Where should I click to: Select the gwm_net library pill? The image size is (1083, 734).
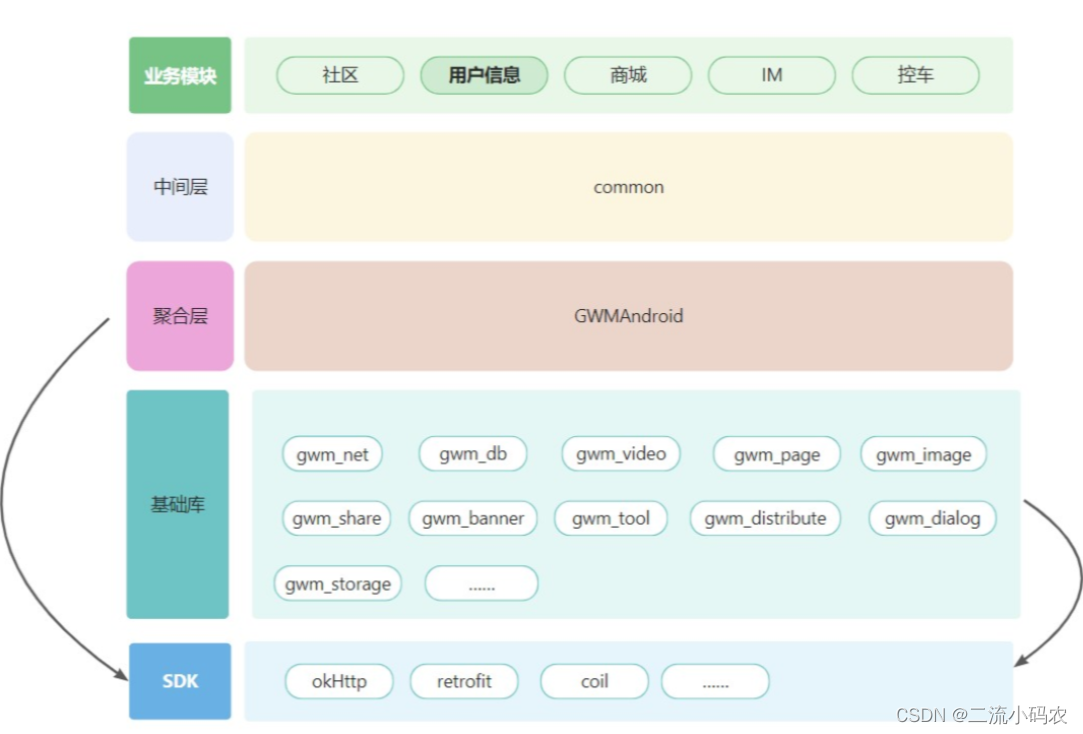(x=332, y=454)
